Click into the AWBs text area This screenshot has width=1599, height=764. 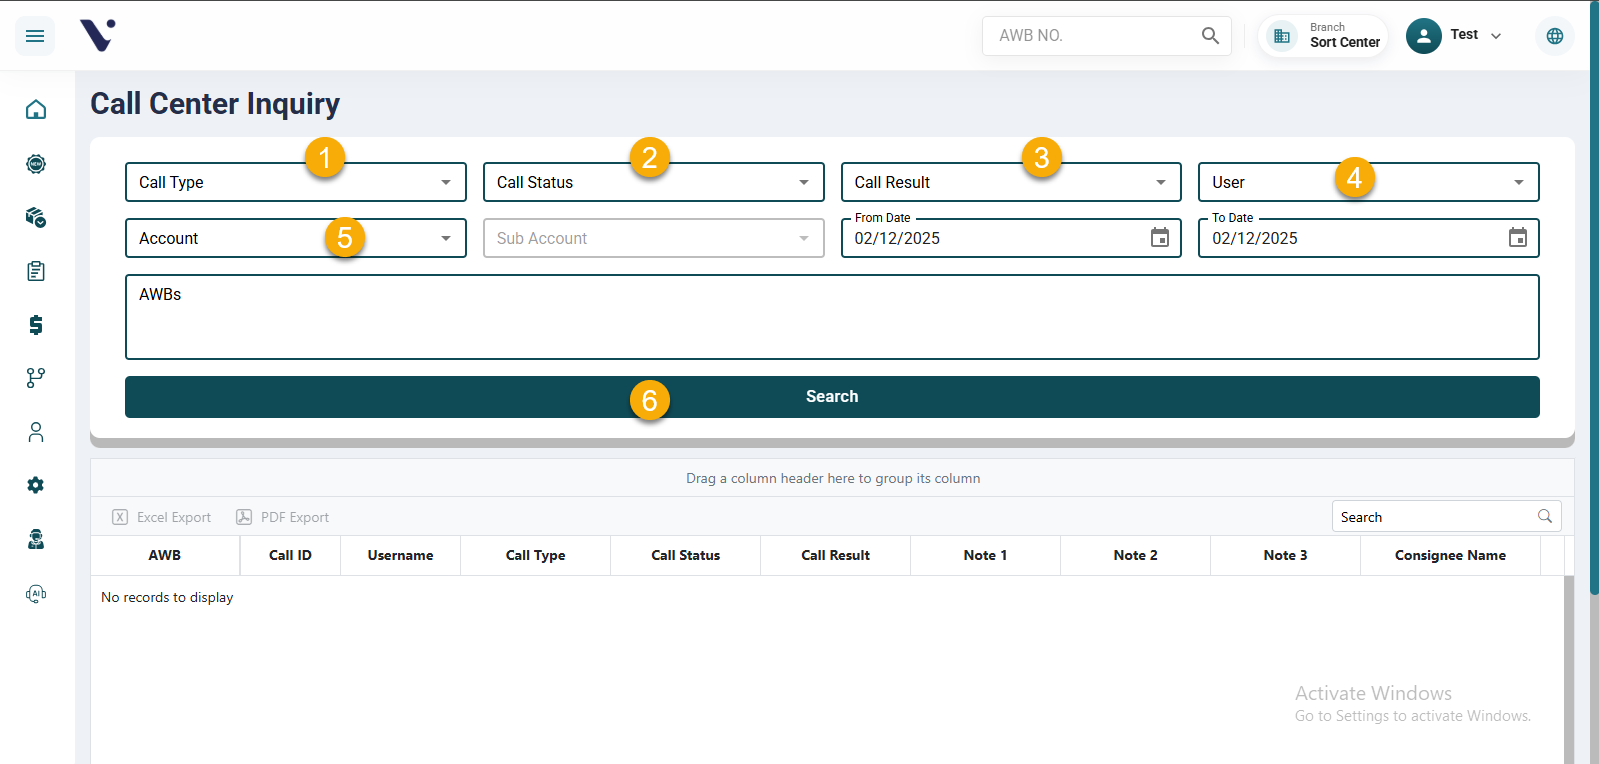pyautogui.click(x=832, y=317)
